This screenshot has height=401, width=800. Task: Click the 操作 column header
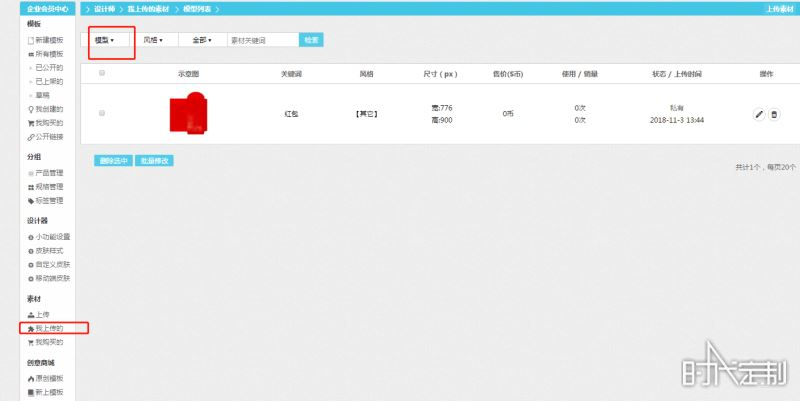click(x=766, y=74)
